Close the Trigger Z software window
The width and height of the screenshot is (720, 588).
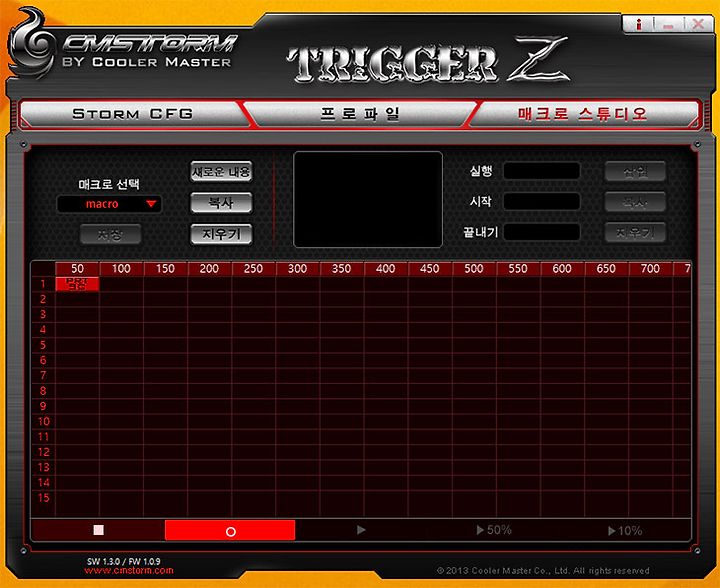(x=698, y=24)
